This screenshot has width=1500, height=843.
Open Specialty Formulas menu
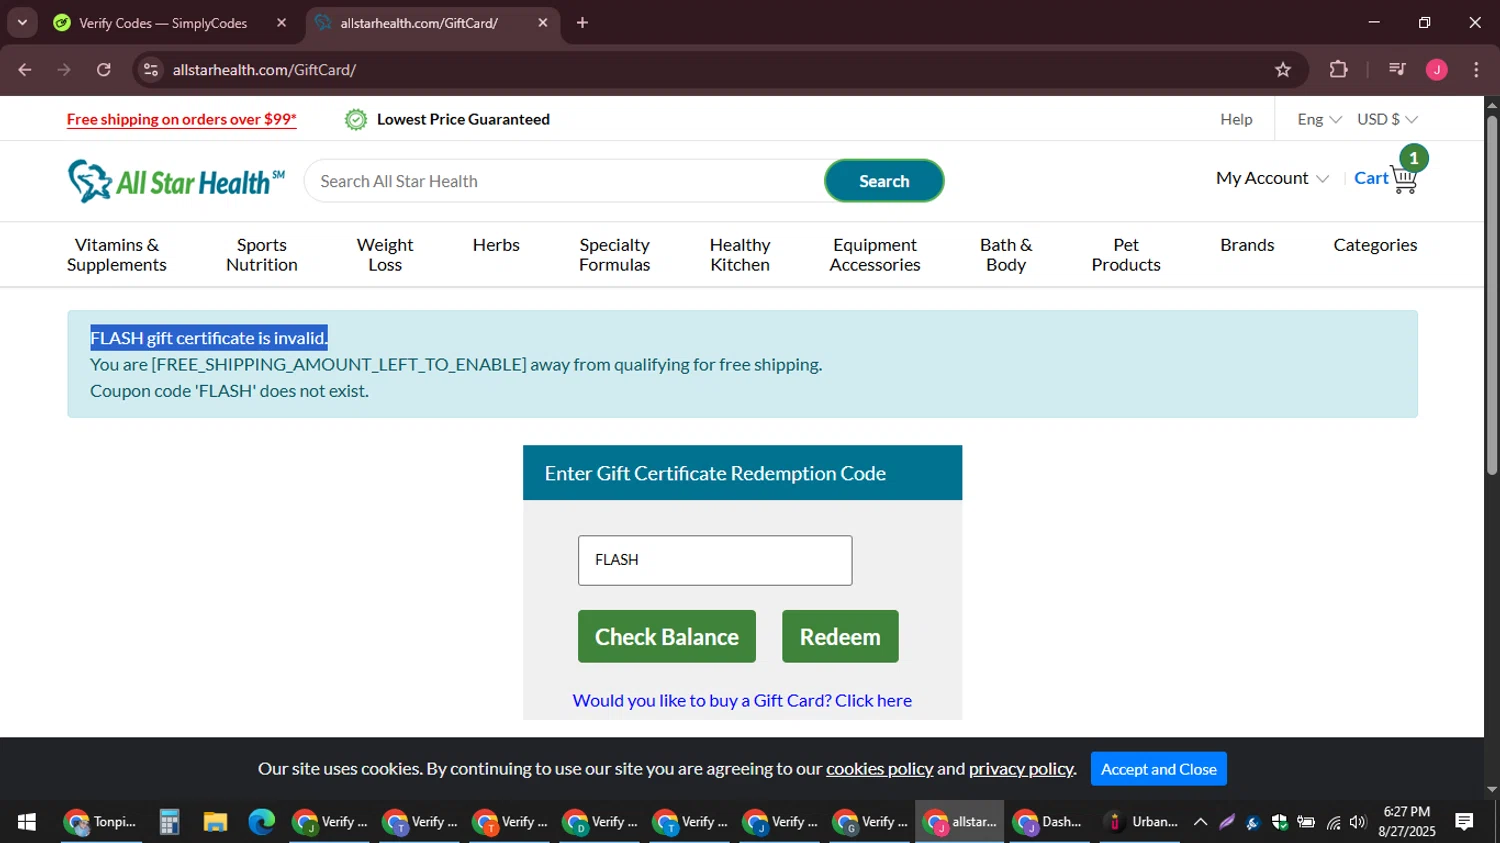point(615,255)
